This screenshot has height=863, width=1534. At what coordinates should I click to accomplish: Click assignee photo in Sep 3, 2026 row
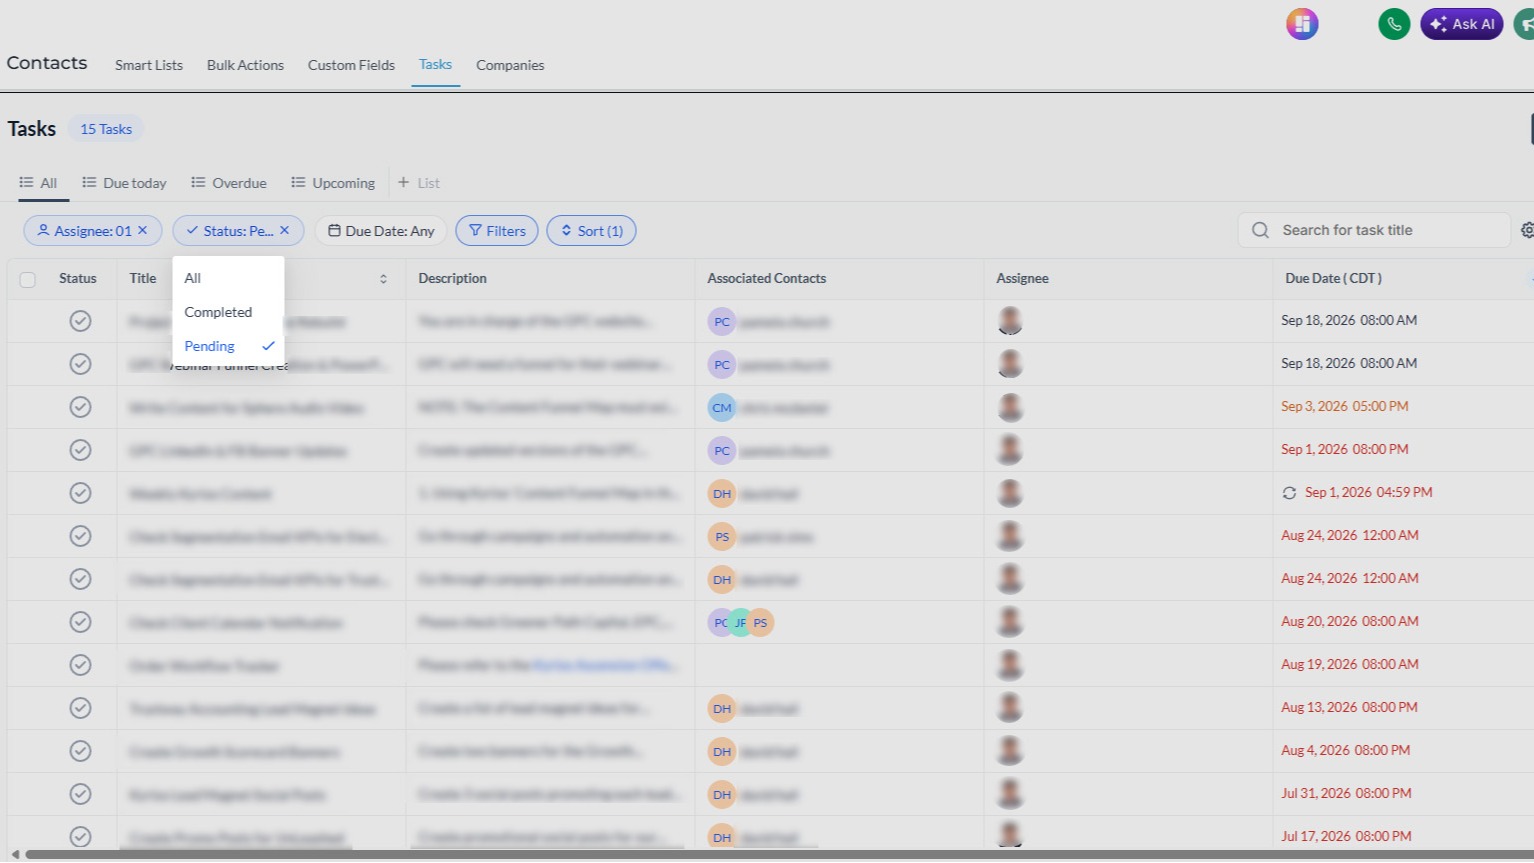tap(1010, 407)
